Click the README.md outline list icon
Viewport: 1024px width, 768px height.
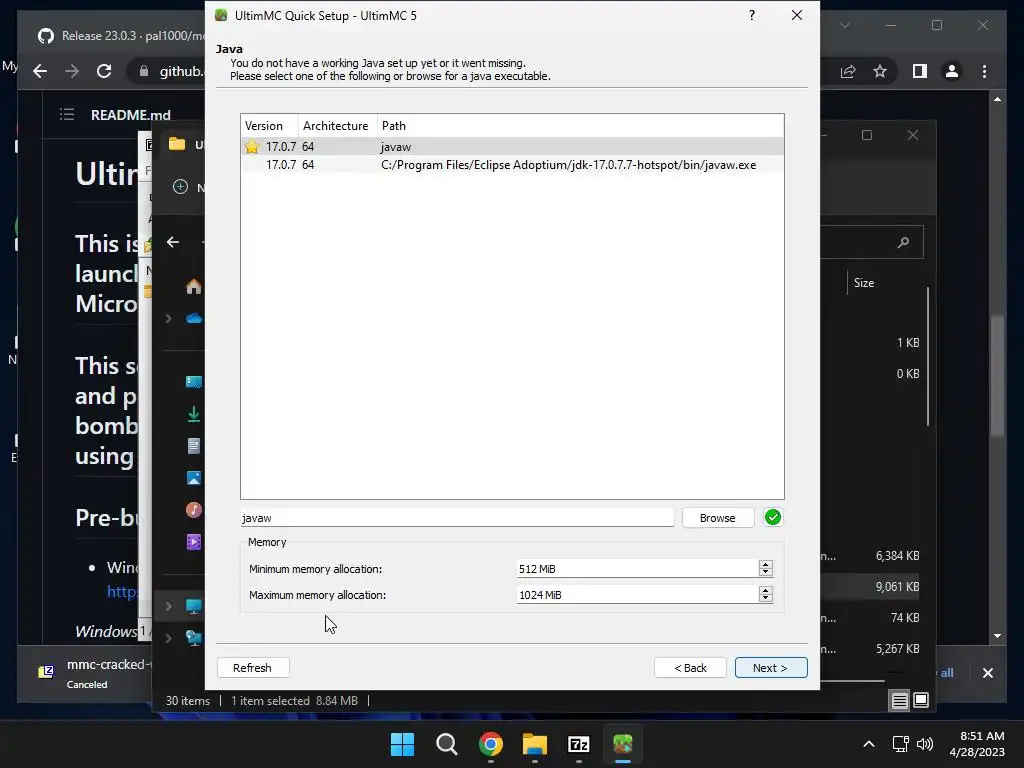coord(67,115)
